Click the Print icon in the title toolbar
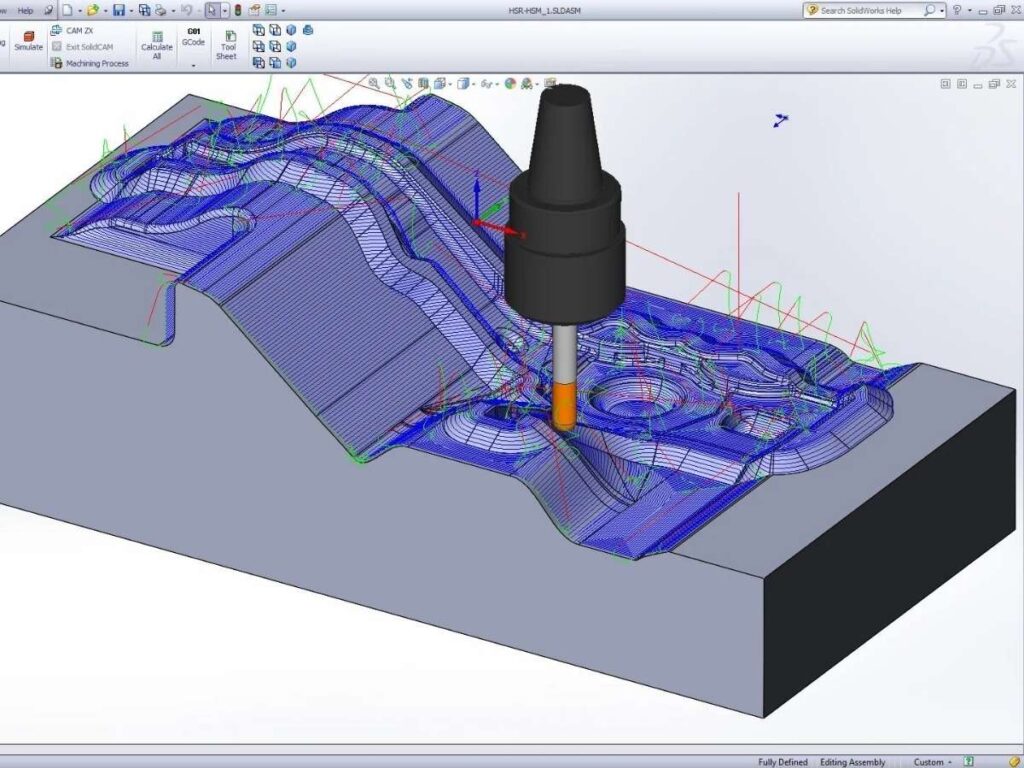The image size is (1024, 768). [x=159, y=10]
